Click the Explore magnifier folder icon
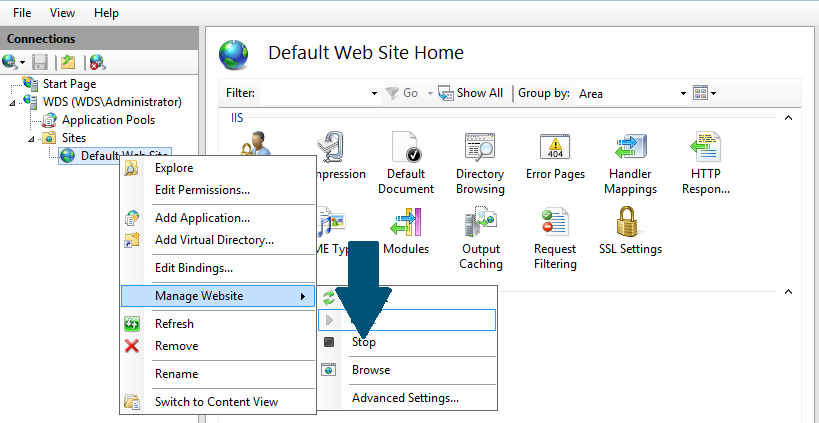 [132, 168]
